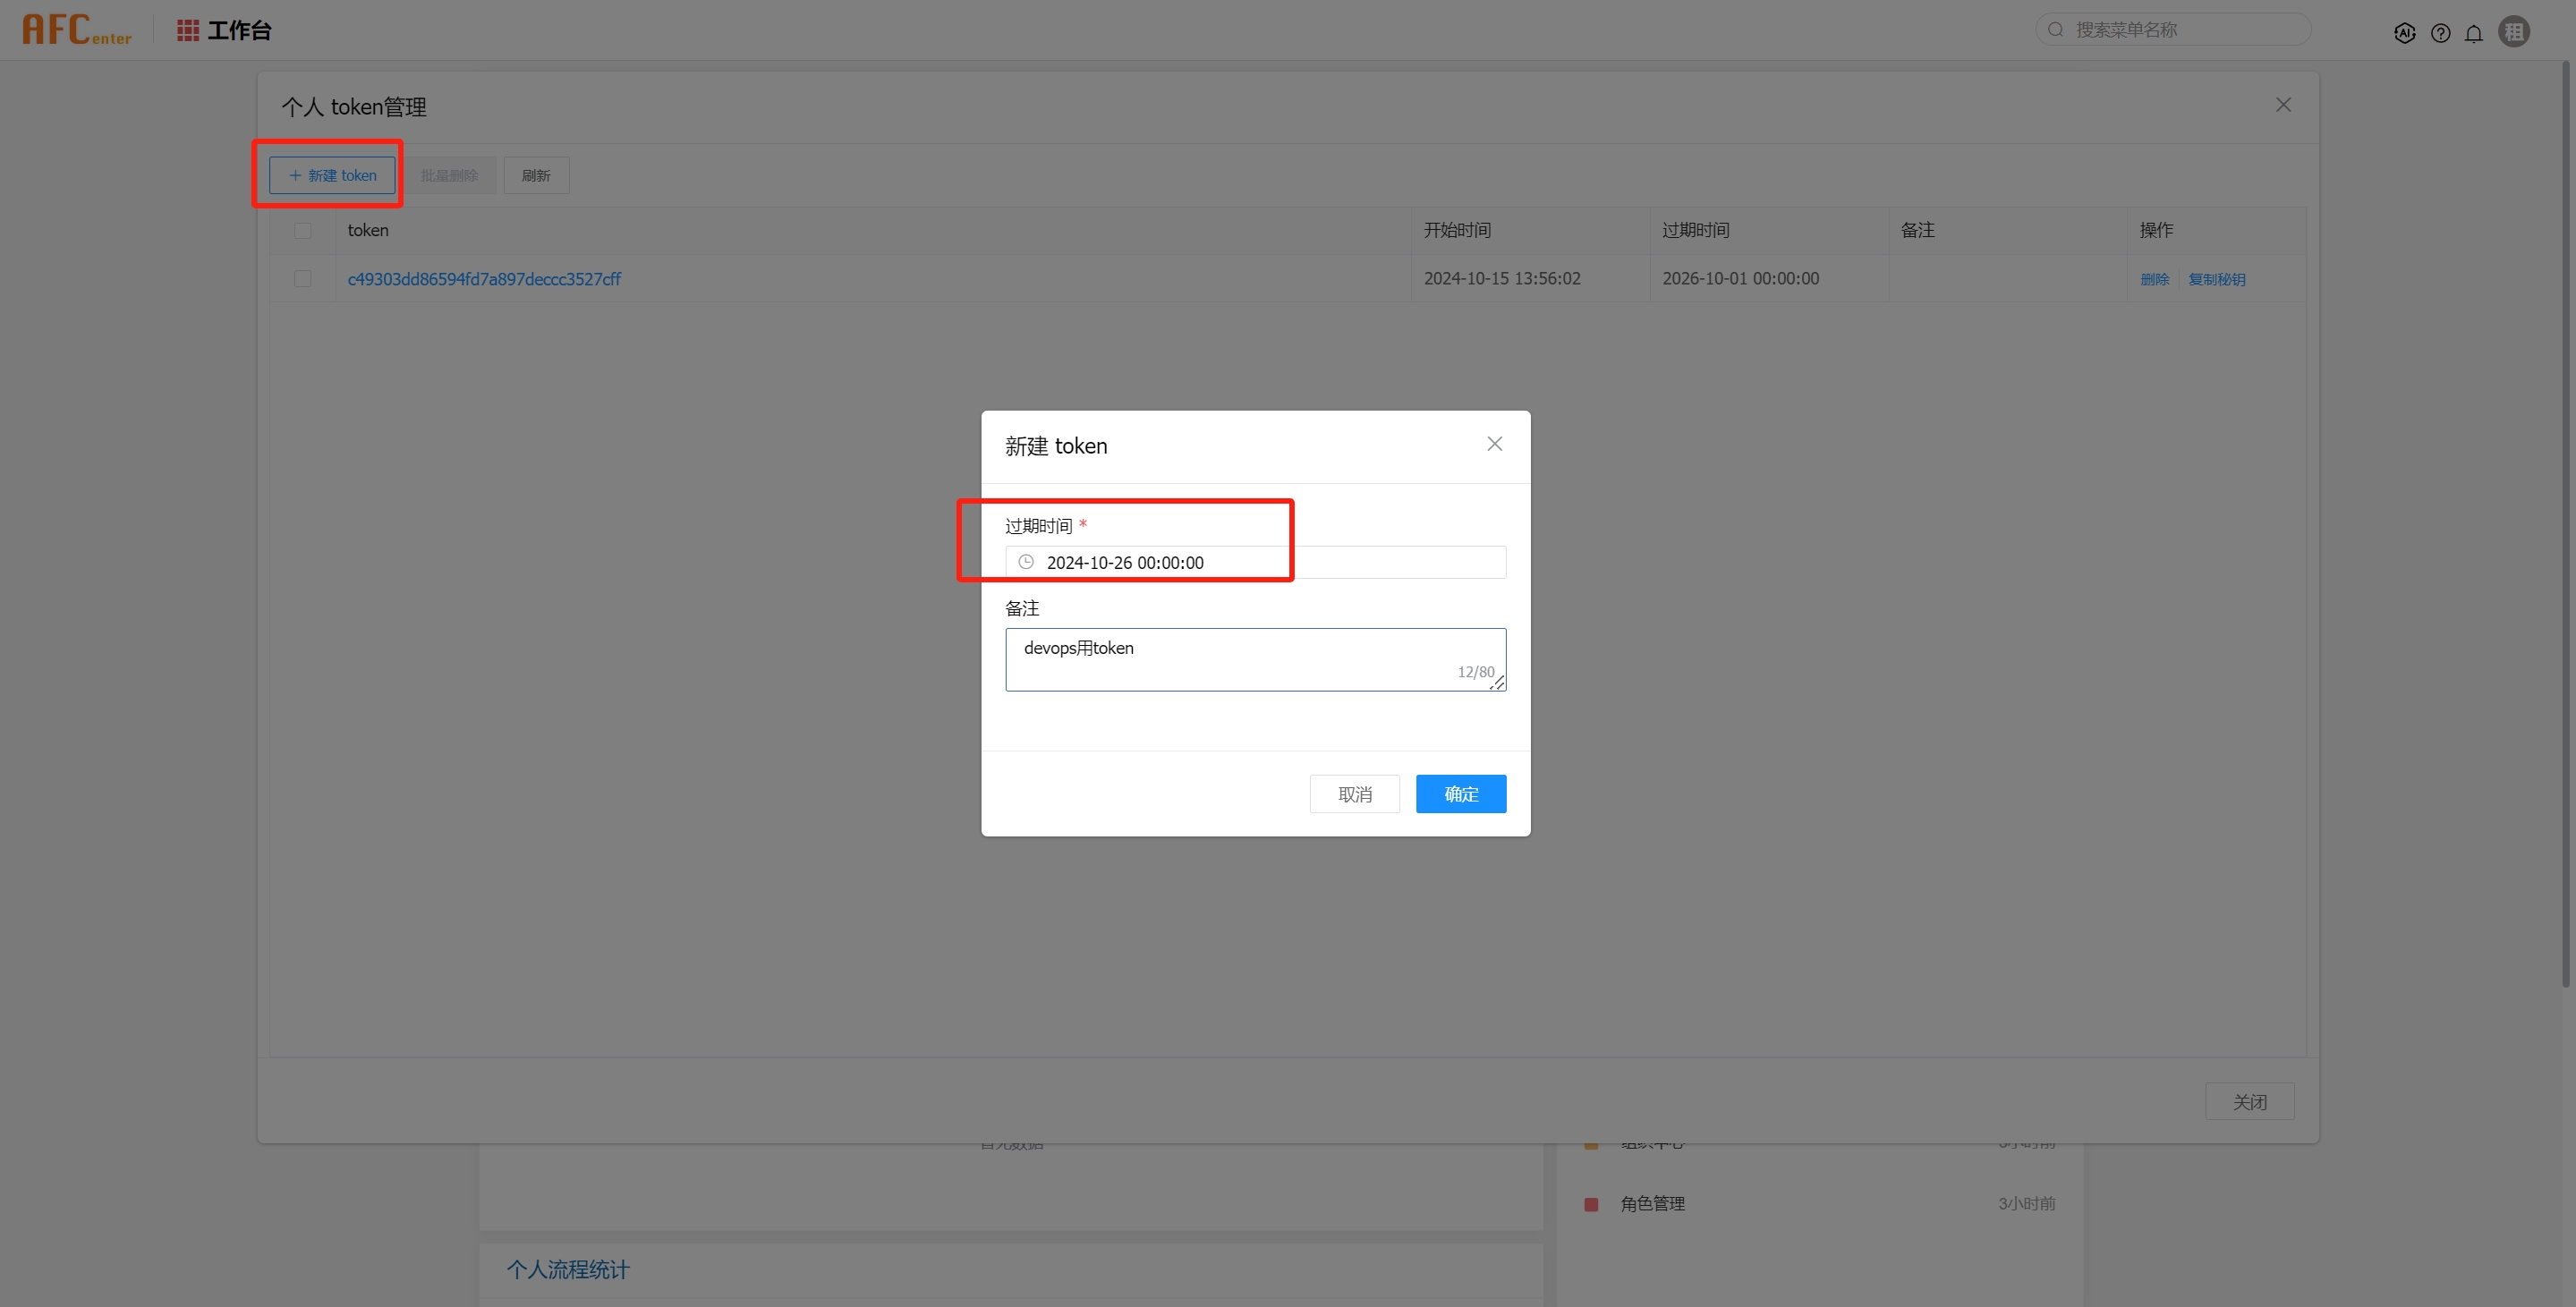Click the AFCenter logo

[x=76, y=30]
